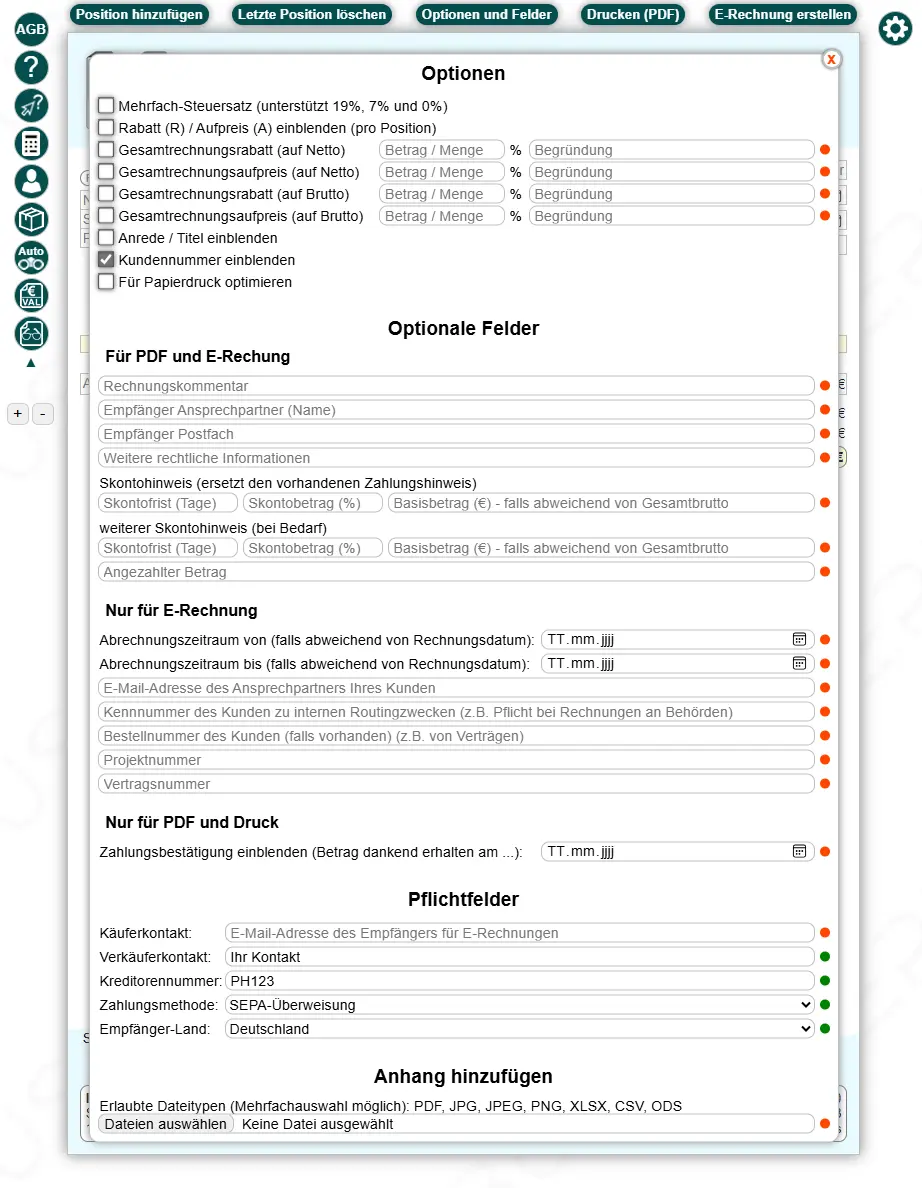This screenshot has height=1188, width=922.
Task: Click the Auto binoculars icon
Action: [x=31, y=257]
